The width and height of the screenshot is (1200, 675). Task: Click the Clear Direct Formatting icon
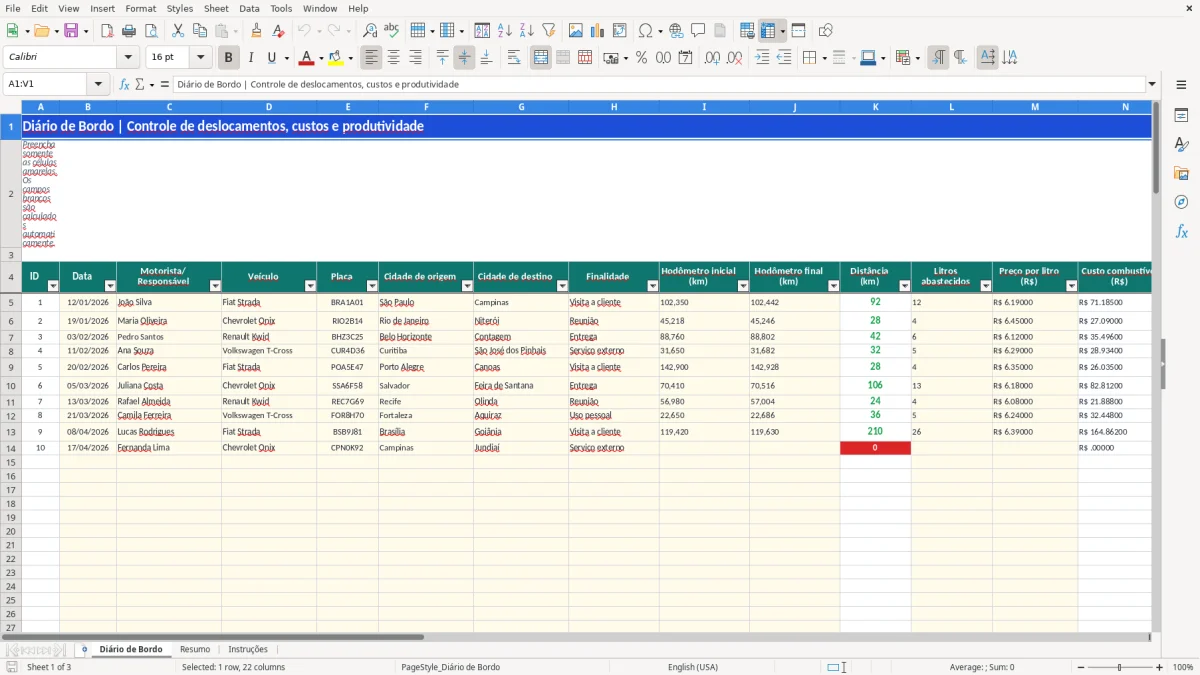click(278, 31)
